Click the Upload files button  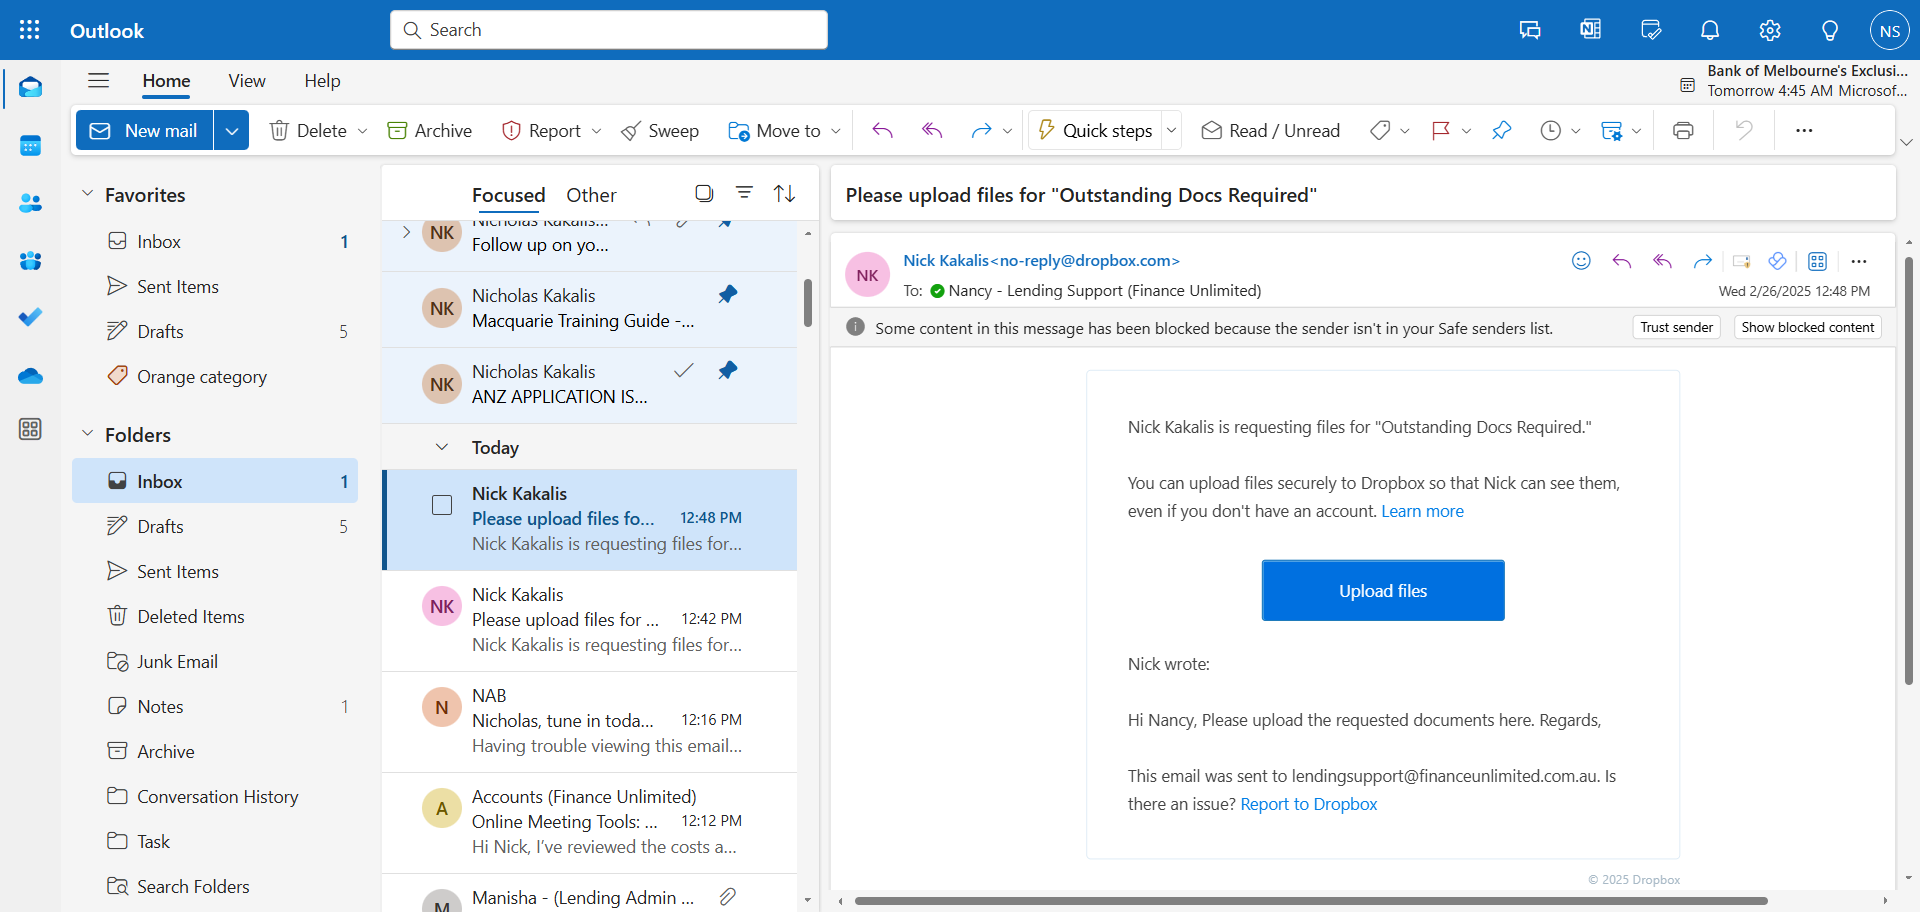pyautogui.click(x=1383, y=591)
